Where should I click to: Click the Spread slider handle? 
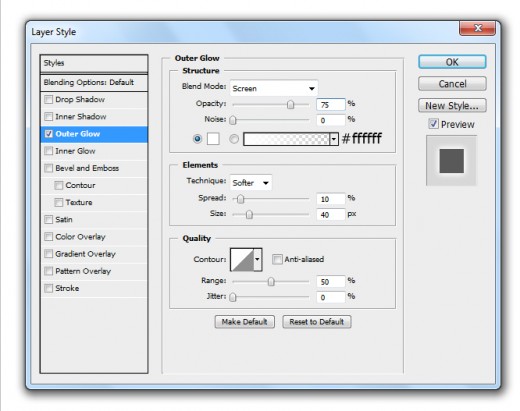tap(240, 199)
